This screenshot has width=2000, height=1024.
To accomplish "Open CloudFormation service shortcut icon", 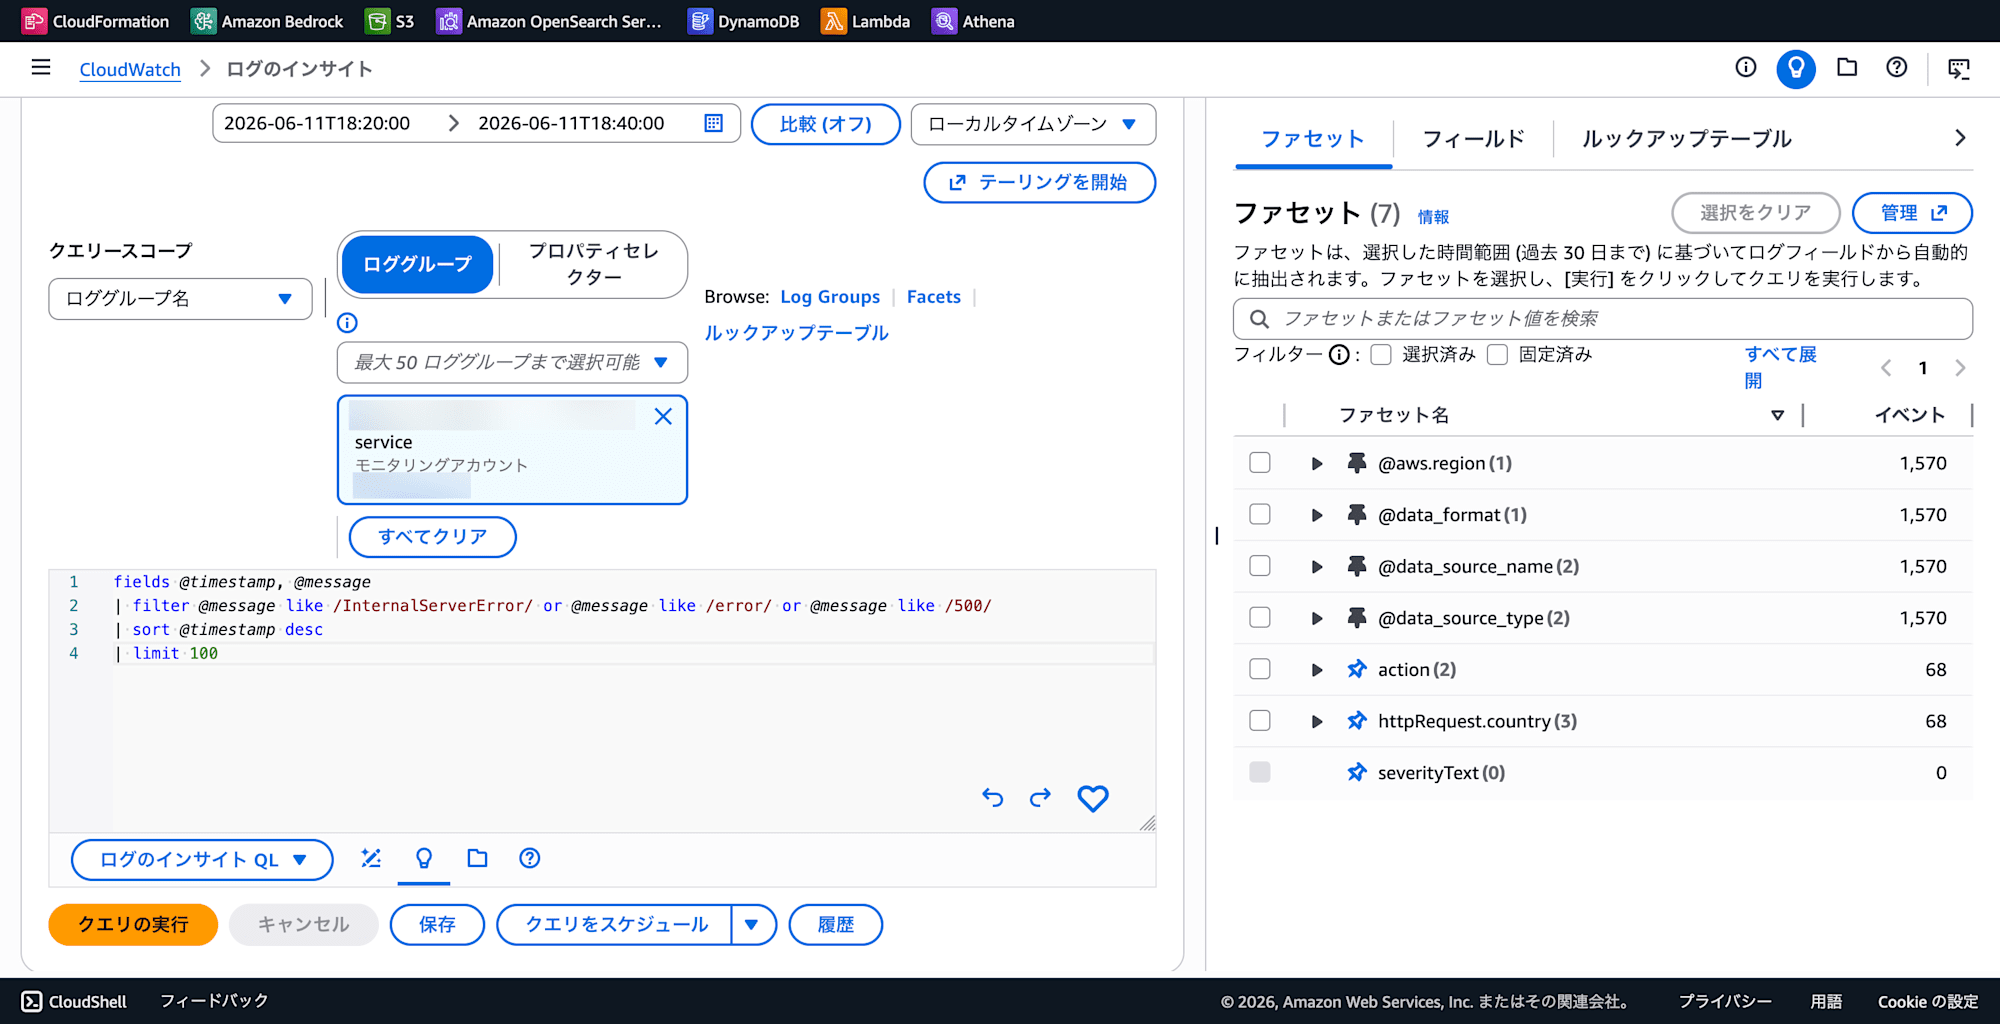I will 34,21.
